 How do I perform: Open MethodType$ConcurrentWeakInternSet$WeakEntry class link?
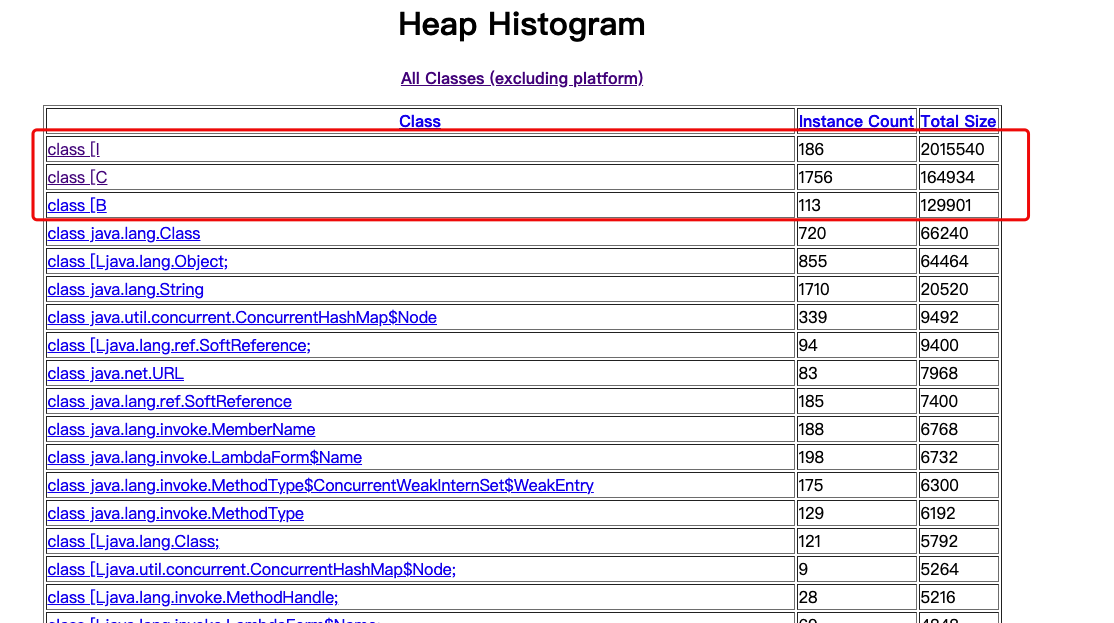(x=320, y=485)
